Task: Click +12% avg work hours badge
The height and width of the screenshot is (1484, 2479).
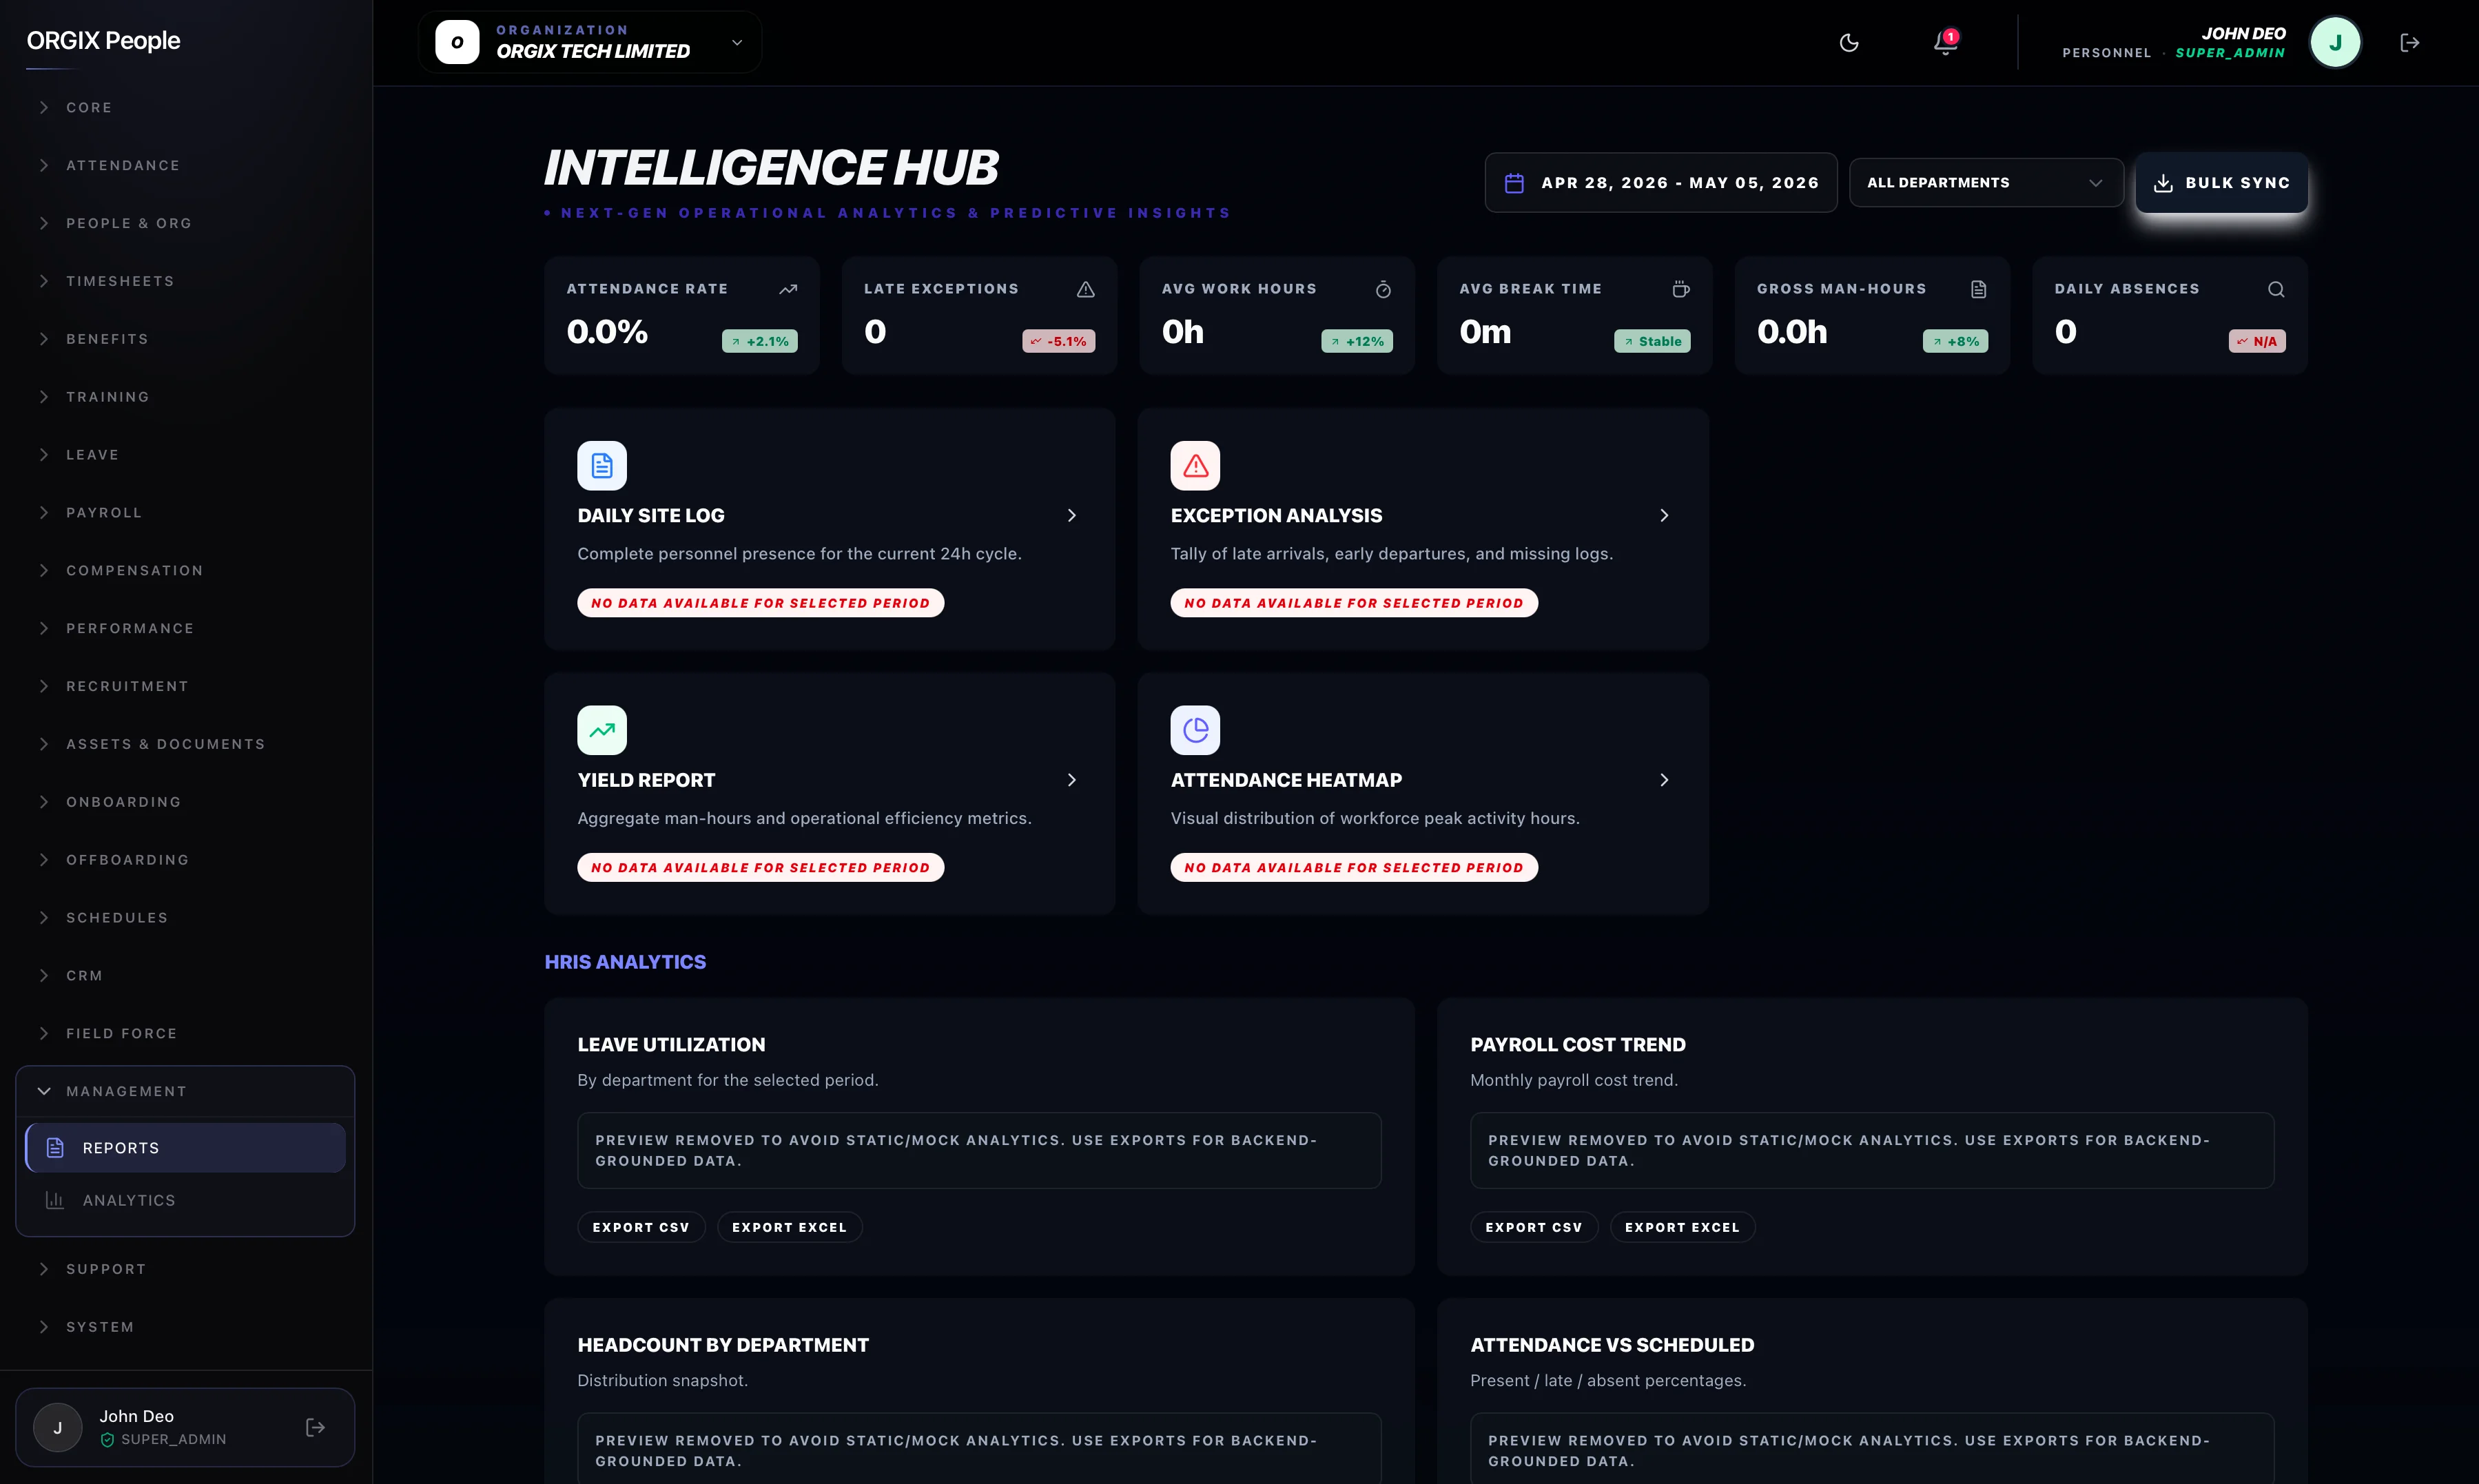Action: tap(1357, 341)
